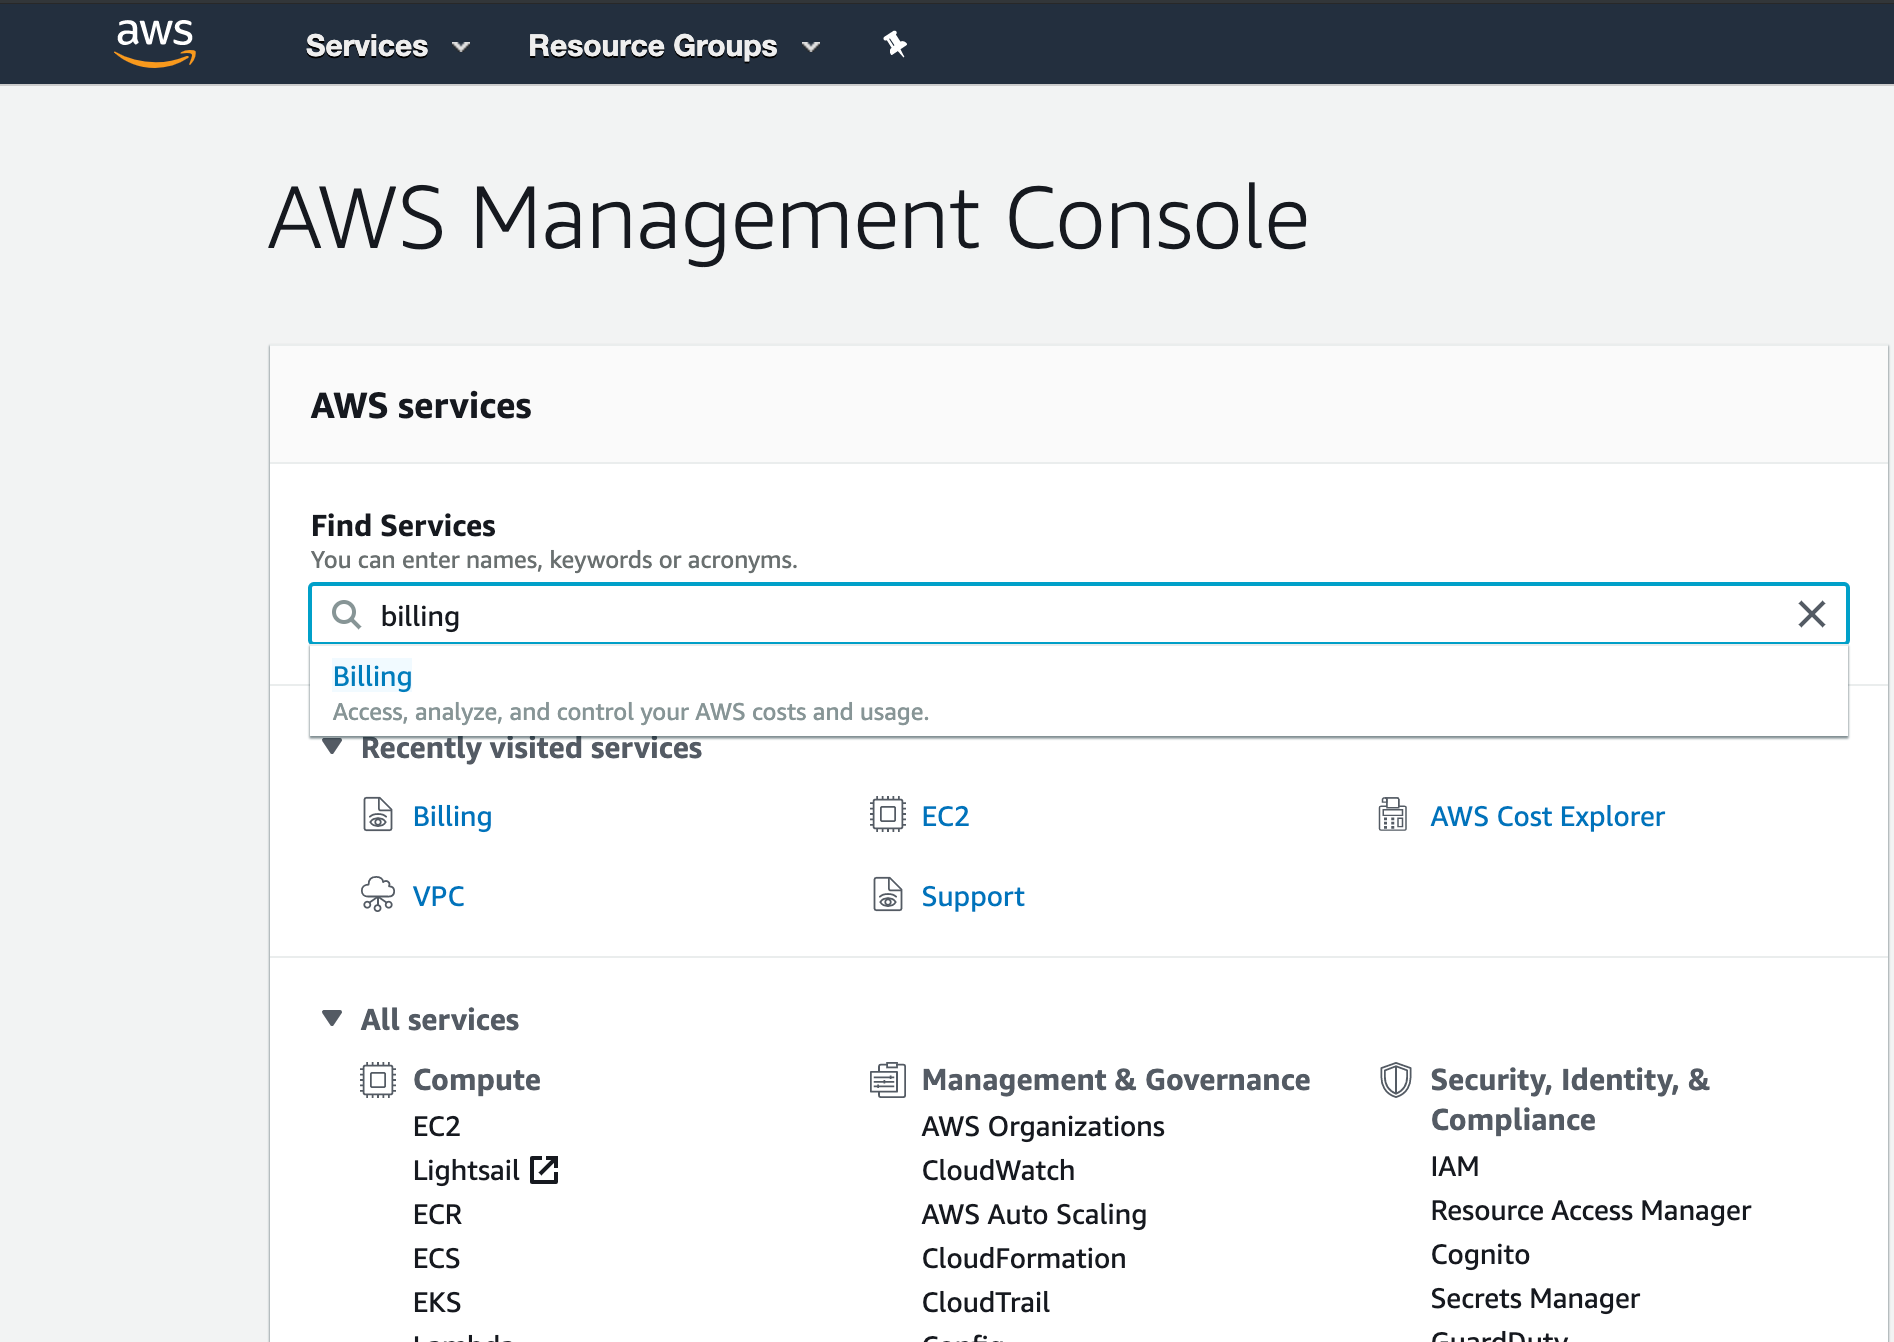Click the VPC cloud icon
Screen dimensions: 1894x1342
377,894
